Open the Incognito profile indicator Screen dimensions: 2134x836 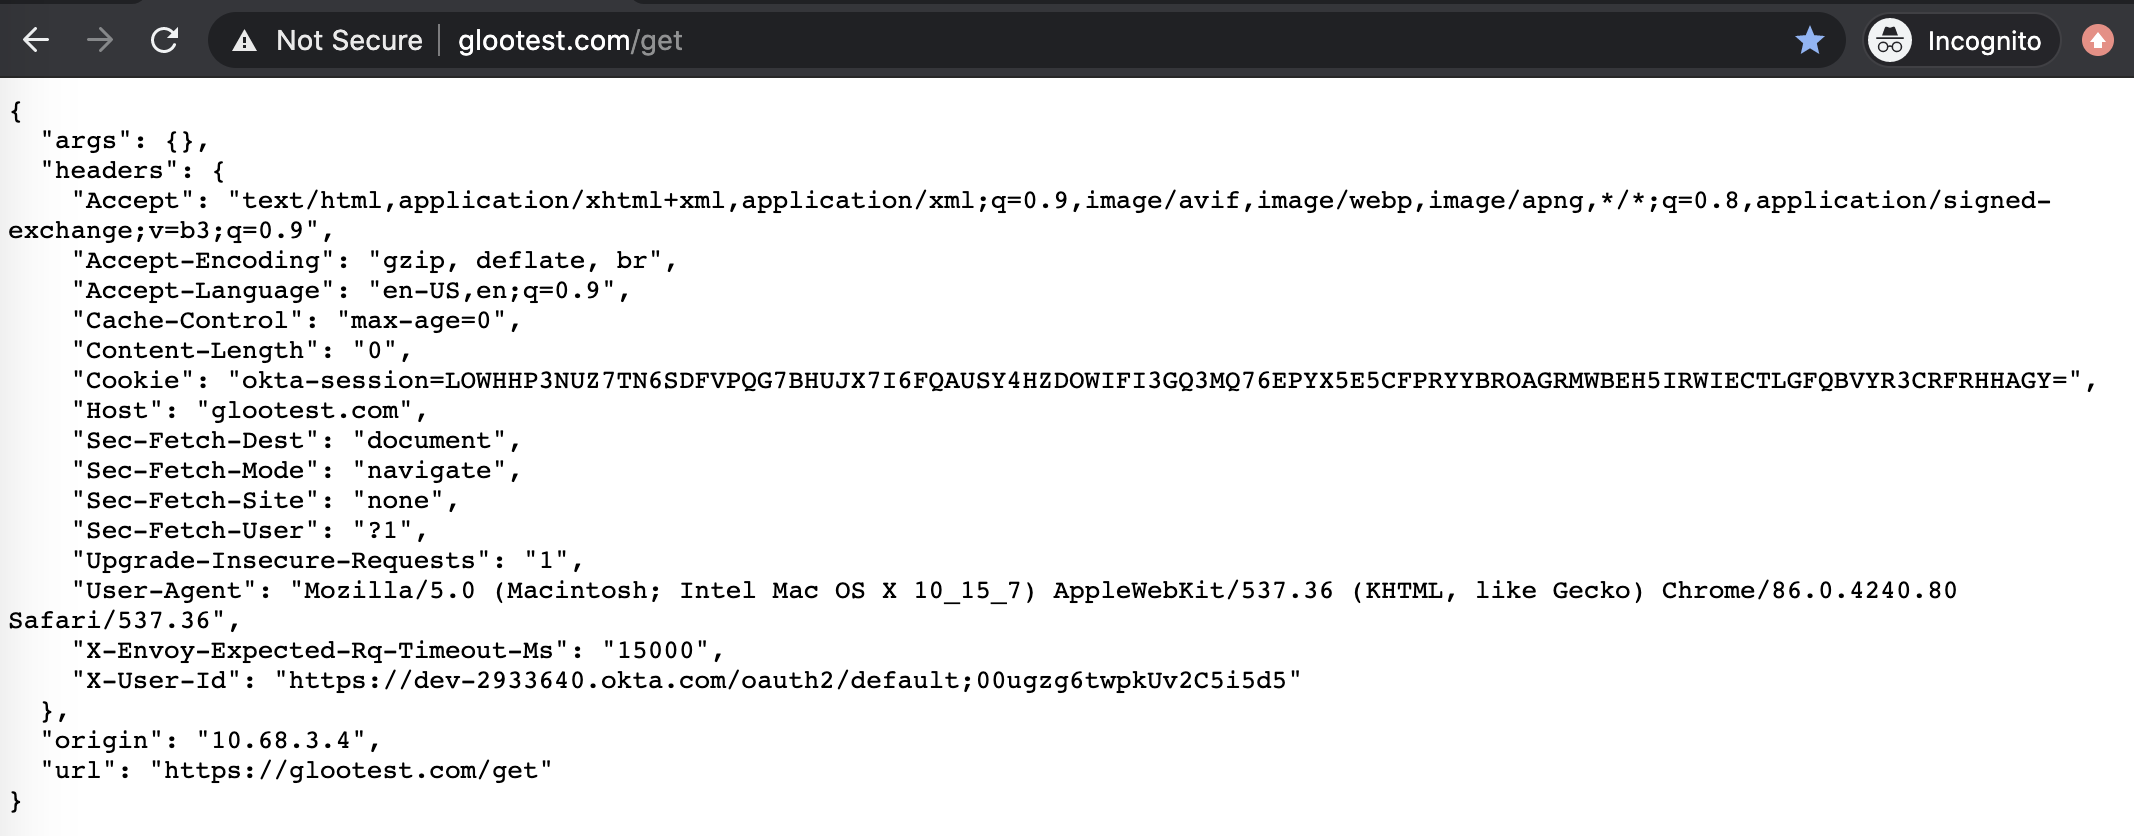click(x=1962, y=41)
